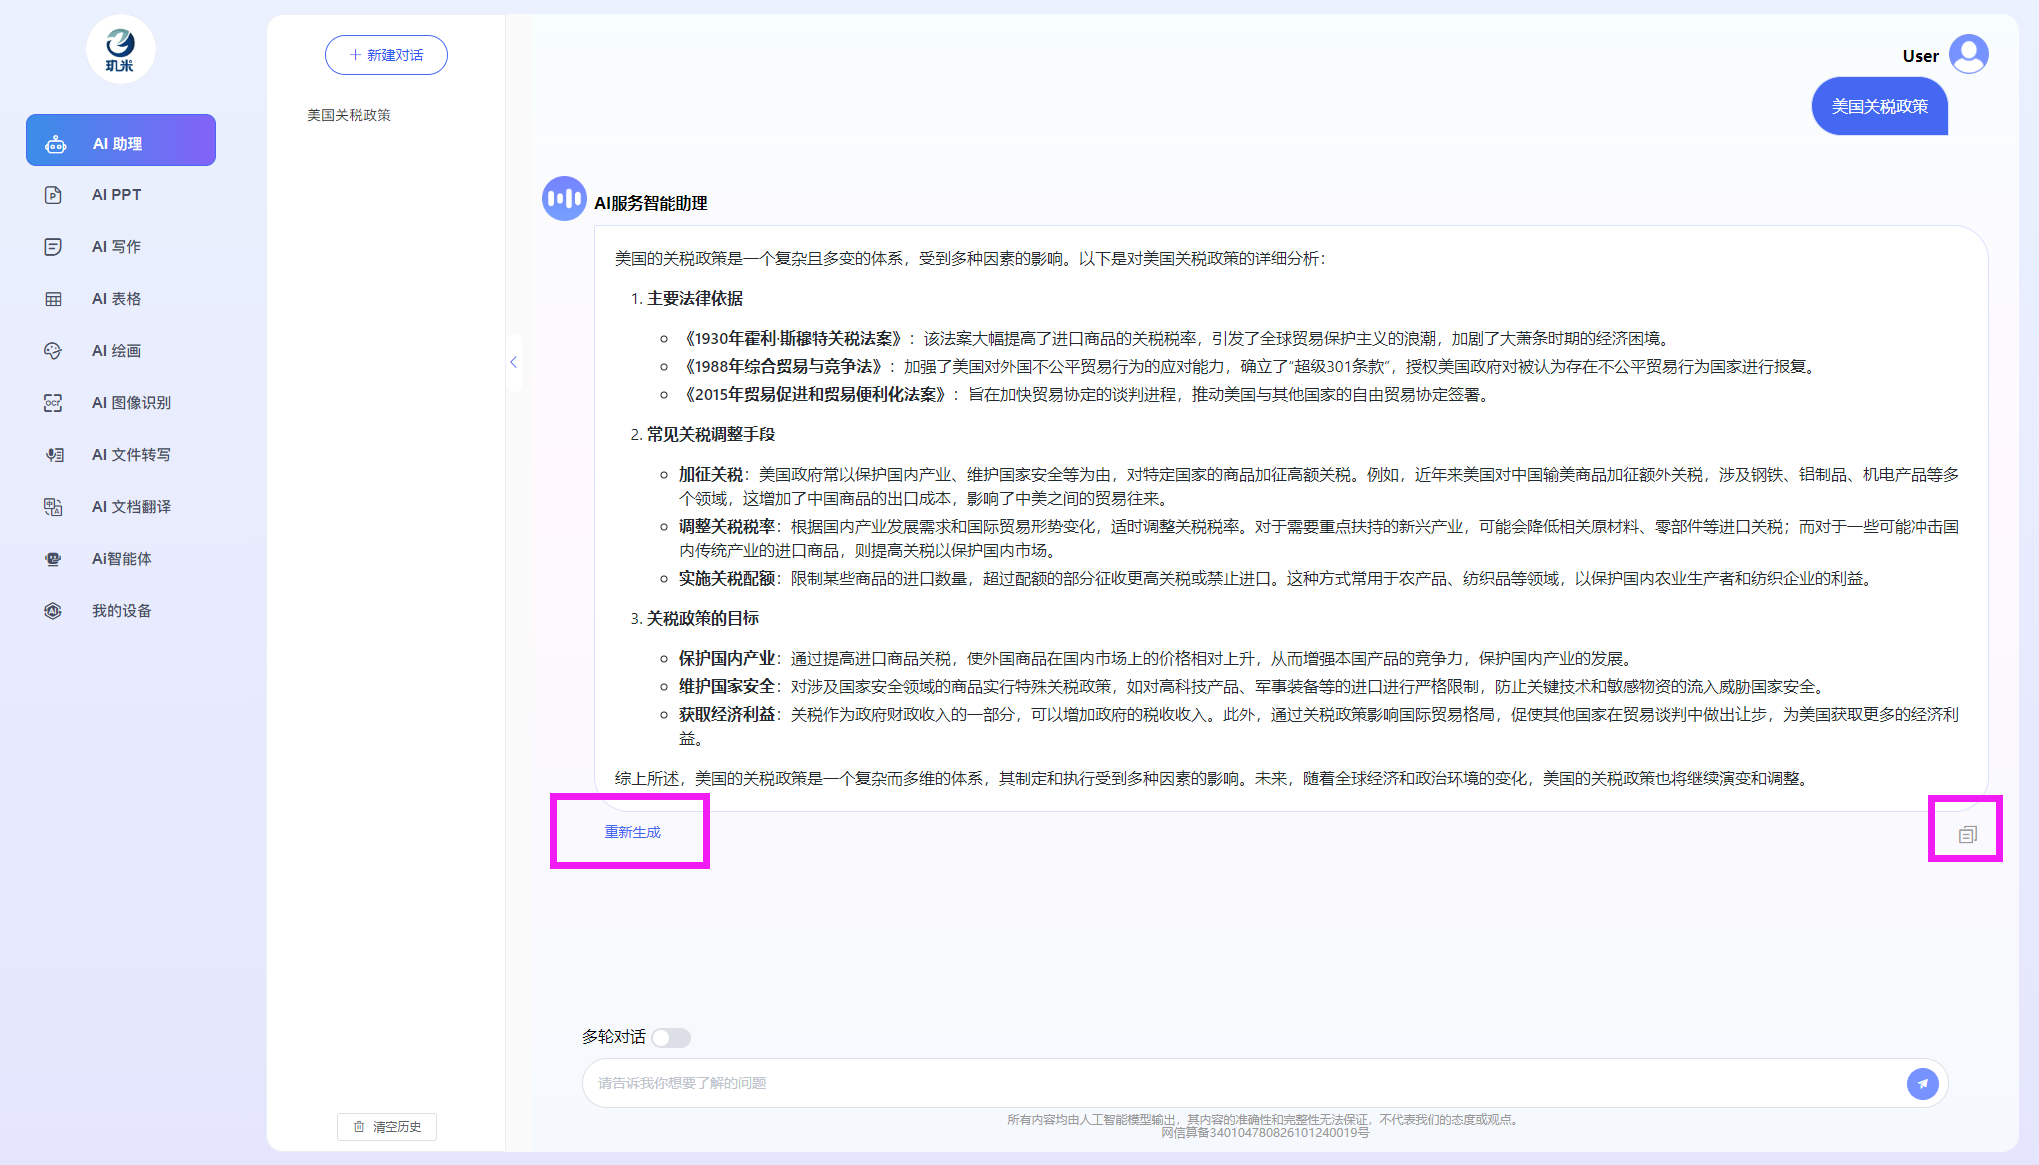Collapse the conversation history panel arrow

[x=513, y=362]
